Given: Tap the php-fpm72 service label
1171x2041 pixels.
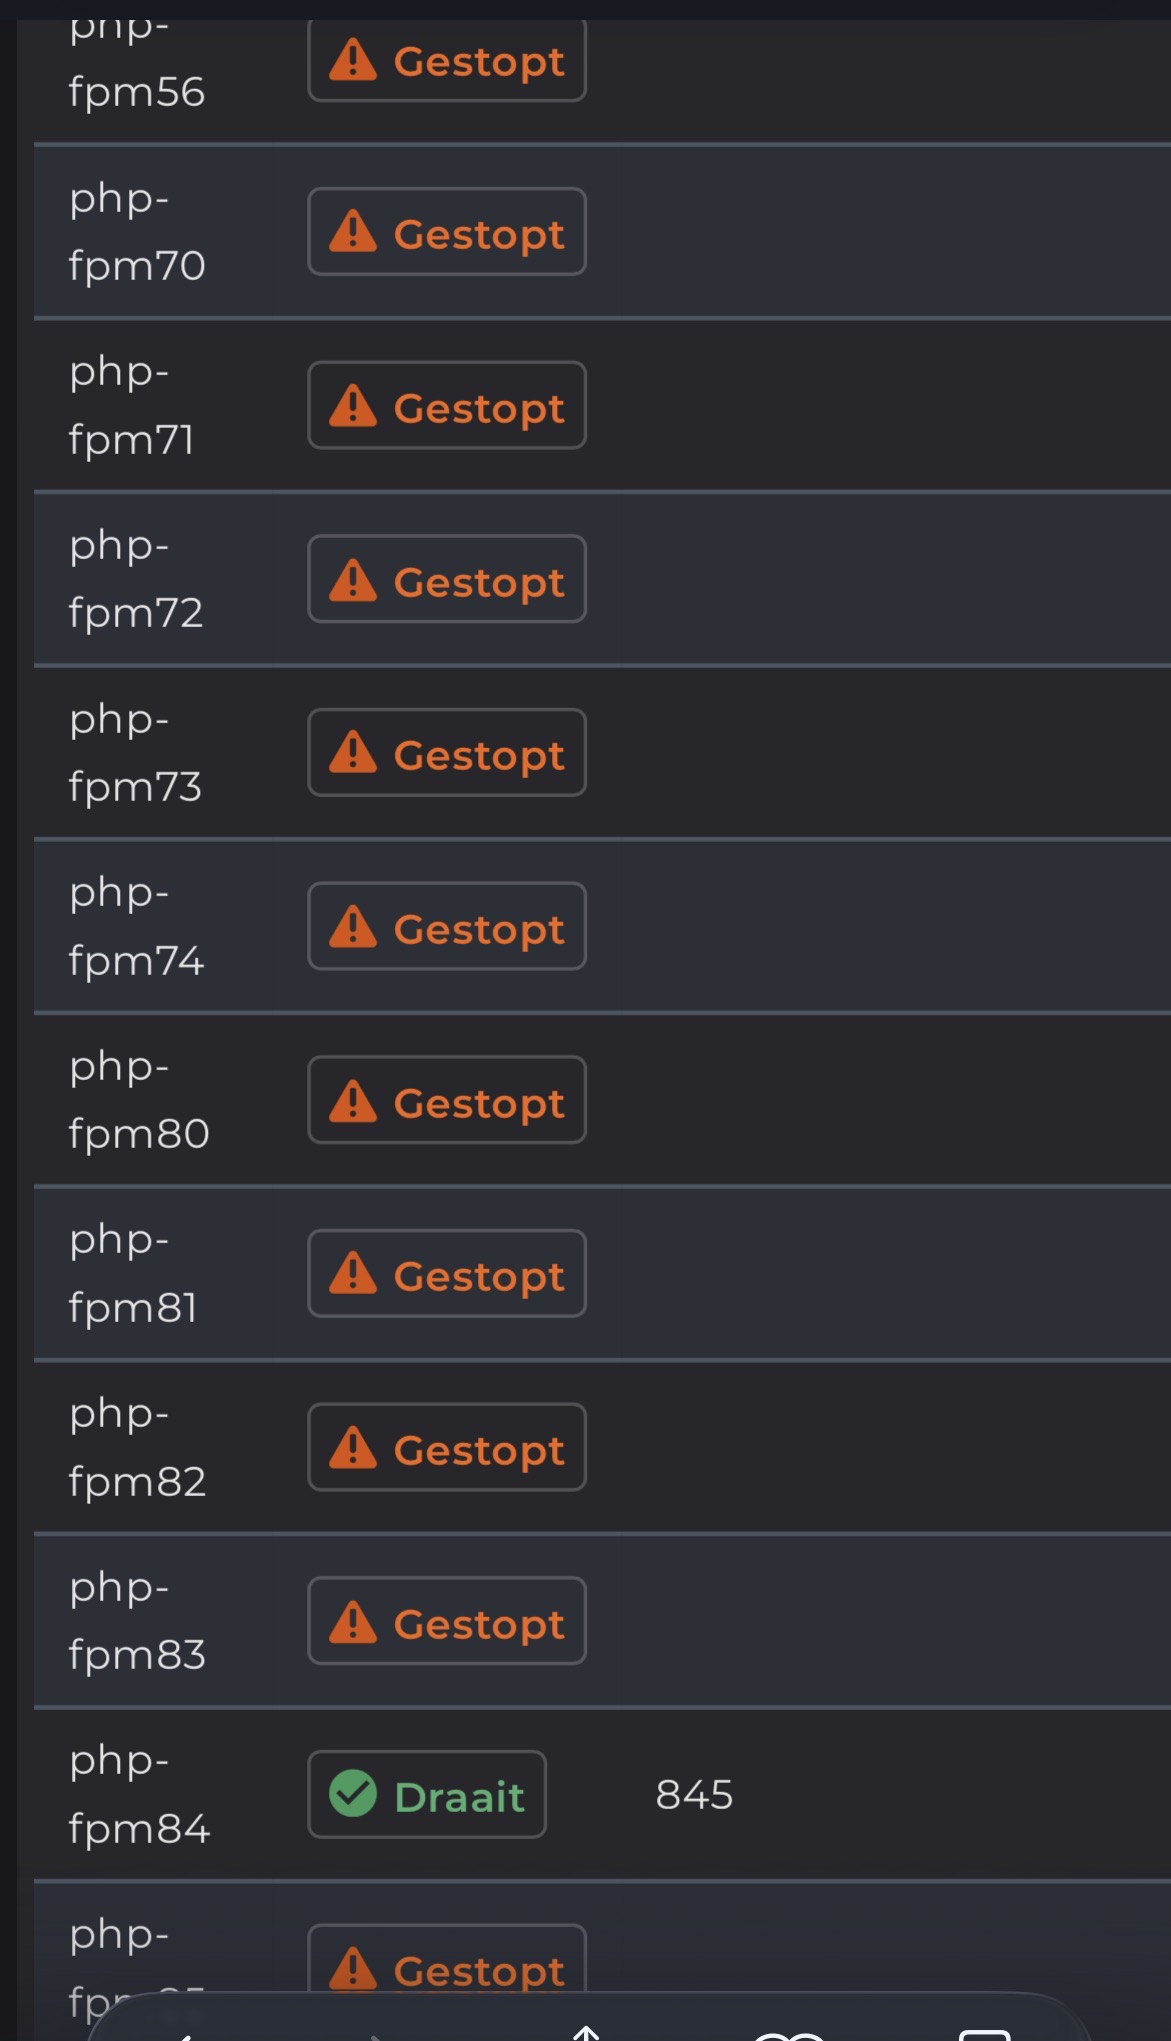Looking at the screenshot, I should click(x=135, y=579).
